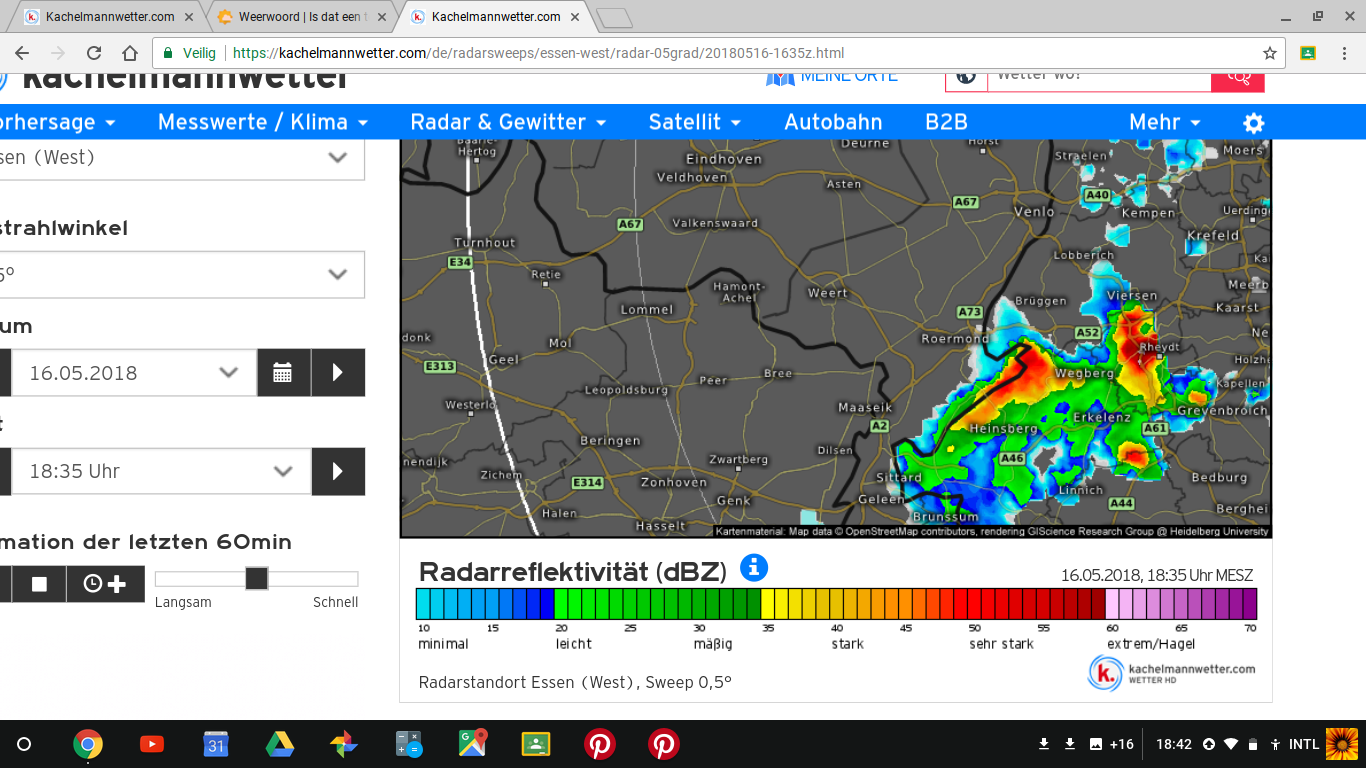Screen dimensions: 1366x768
Task: Open the Chrome three-dot menu
Action: tap(1343, 53)
